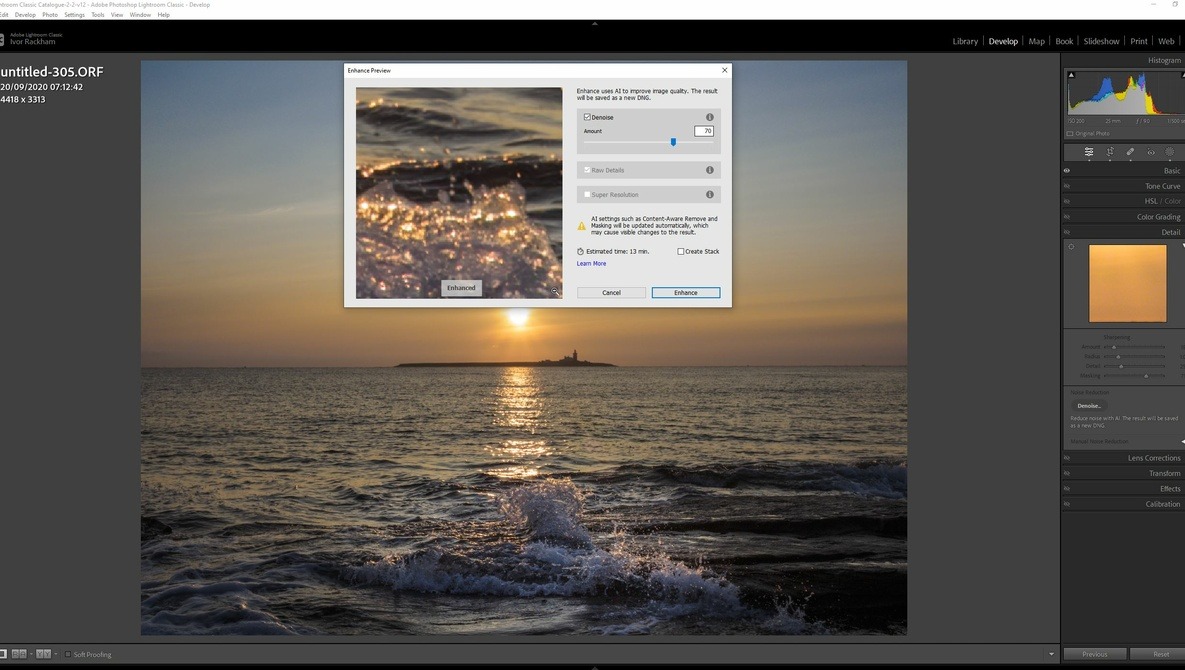Toggle the Soft Proofing checkbox
1185x670 pixels.
coord(68,655)
